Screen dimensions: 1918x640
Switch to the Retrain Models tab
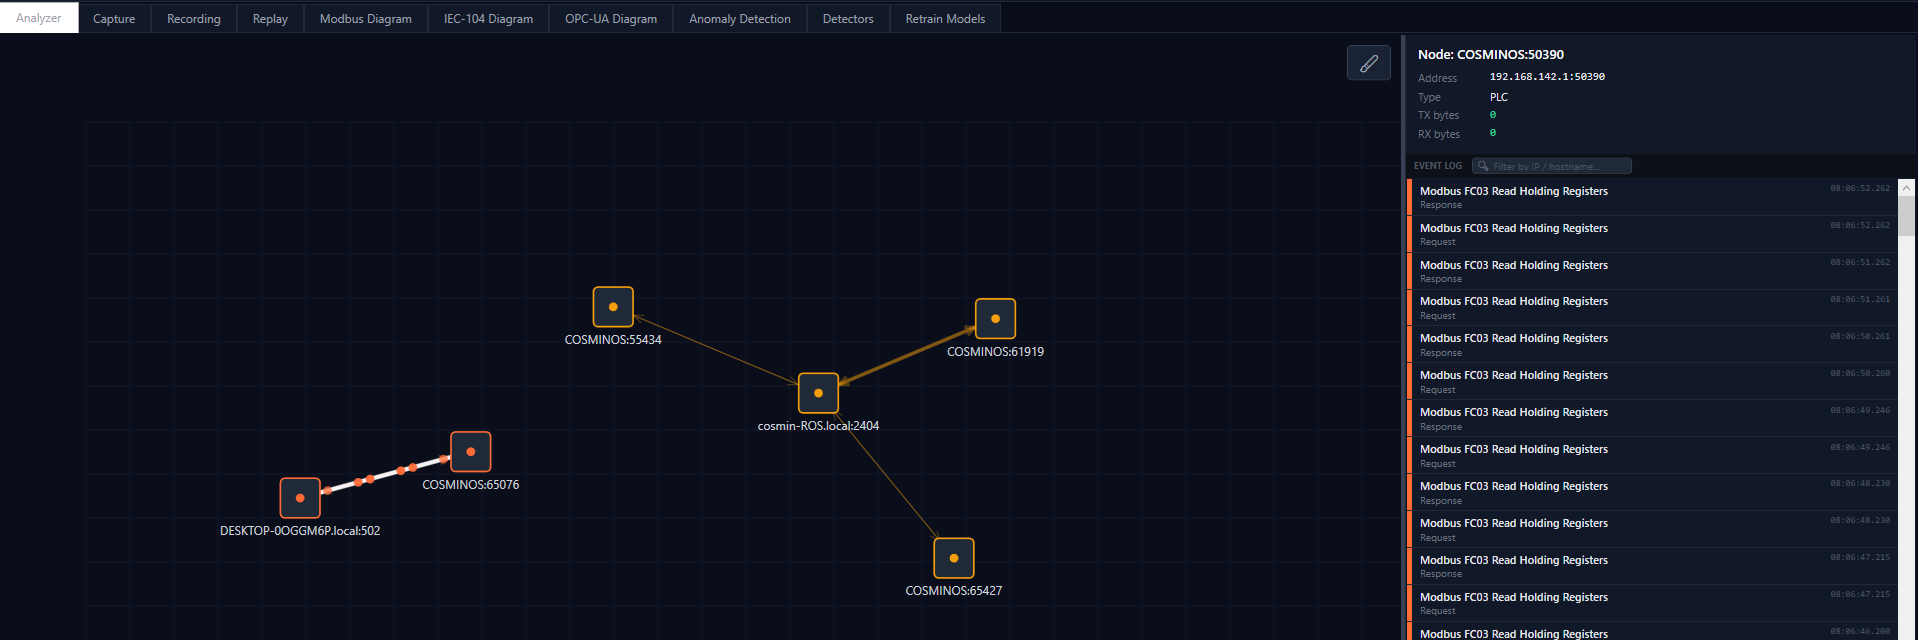(x=945, y=18)
